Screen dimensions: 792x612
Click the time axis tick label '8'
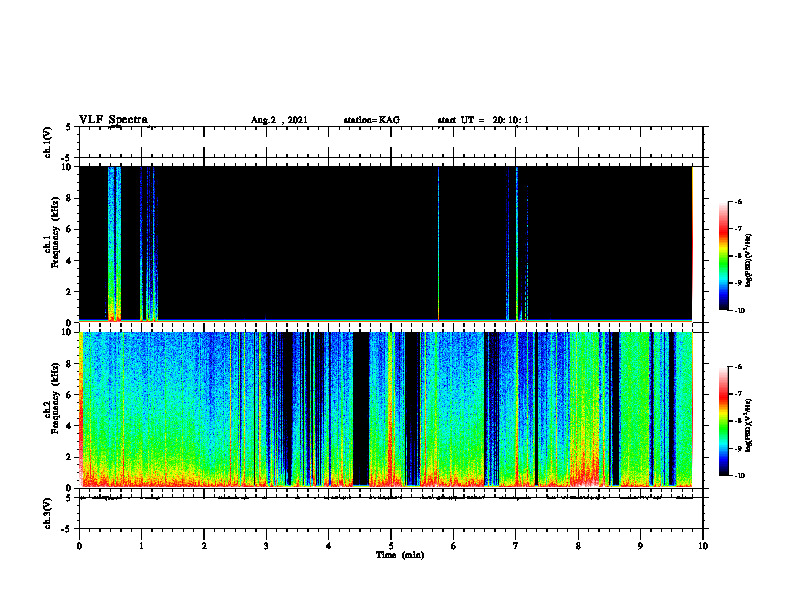[578, 546]
